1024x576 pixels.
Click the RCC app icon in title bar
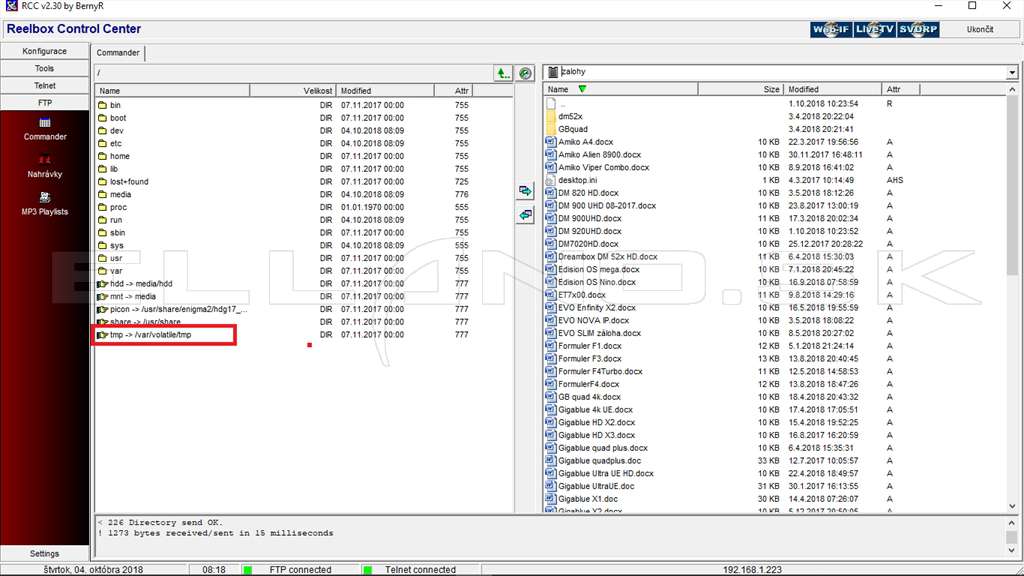click(11, 6)
